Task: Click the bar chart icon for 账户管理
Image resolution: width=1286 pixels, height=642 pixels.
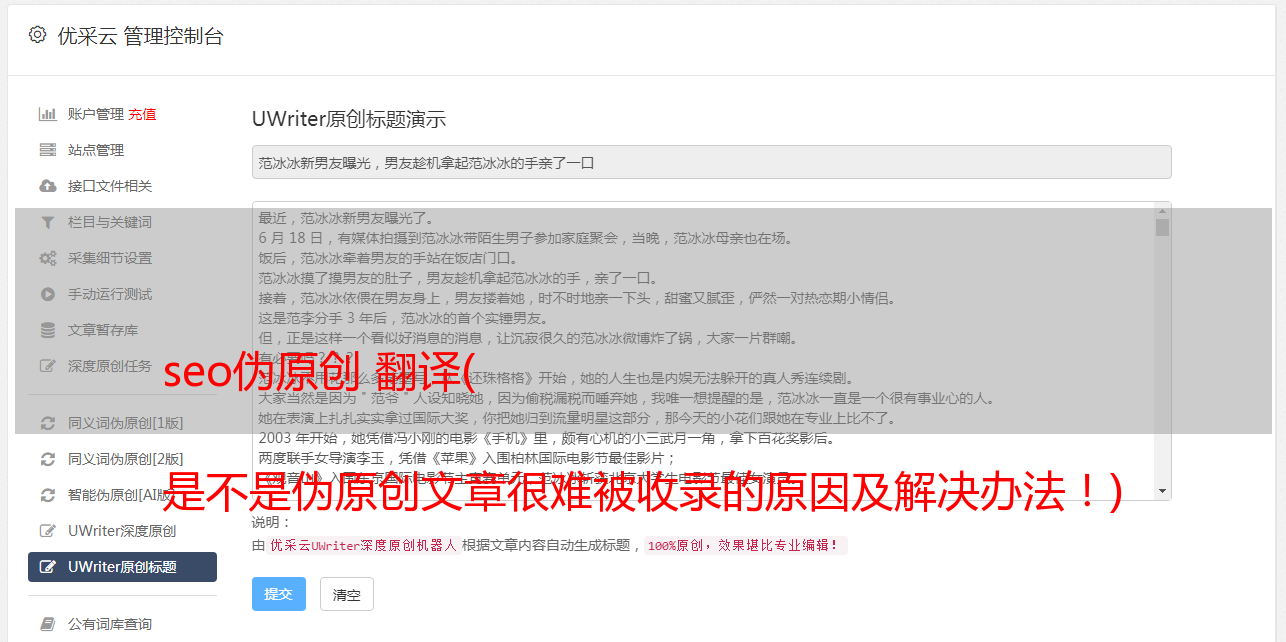Action: [x=47, y=114]
